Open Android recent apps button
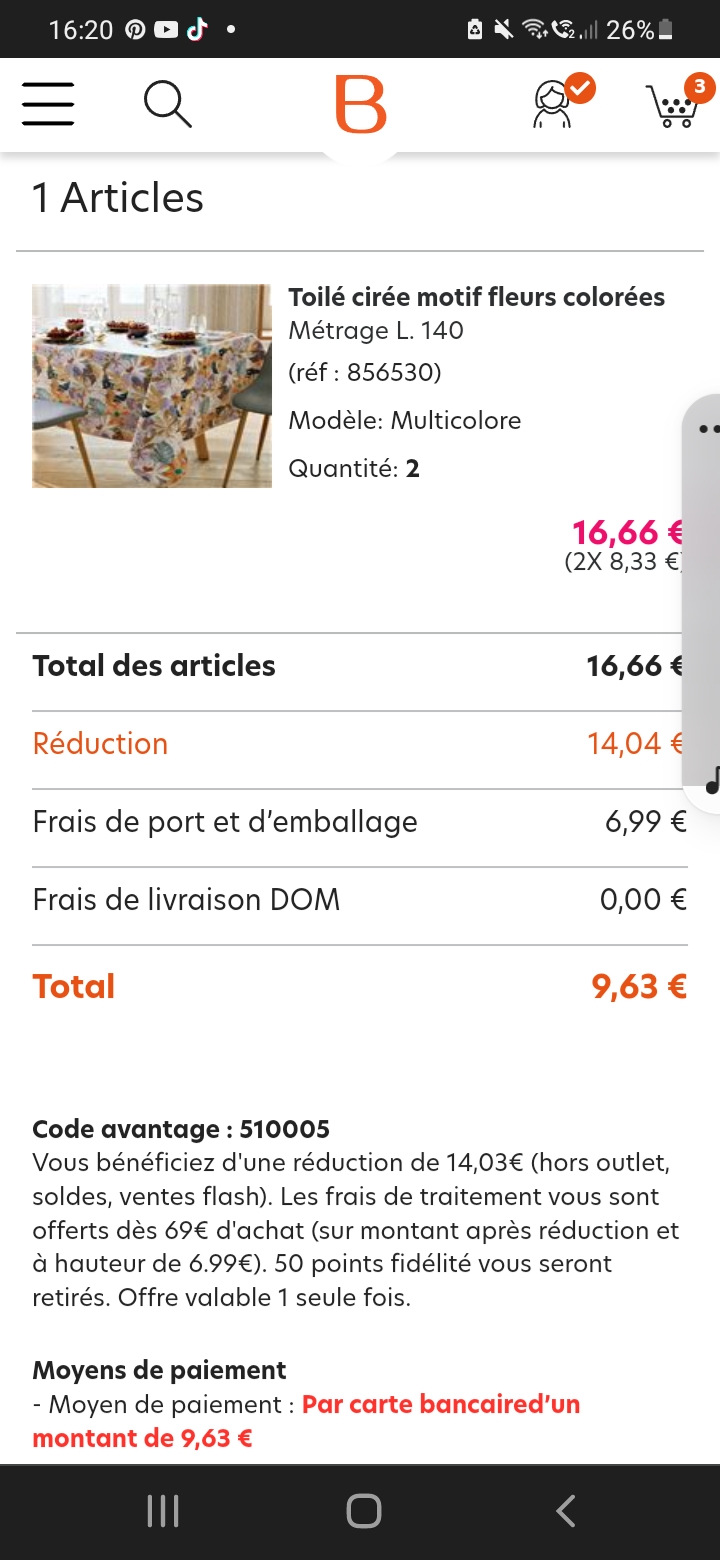The image size is (720, 1560). 163,1511
